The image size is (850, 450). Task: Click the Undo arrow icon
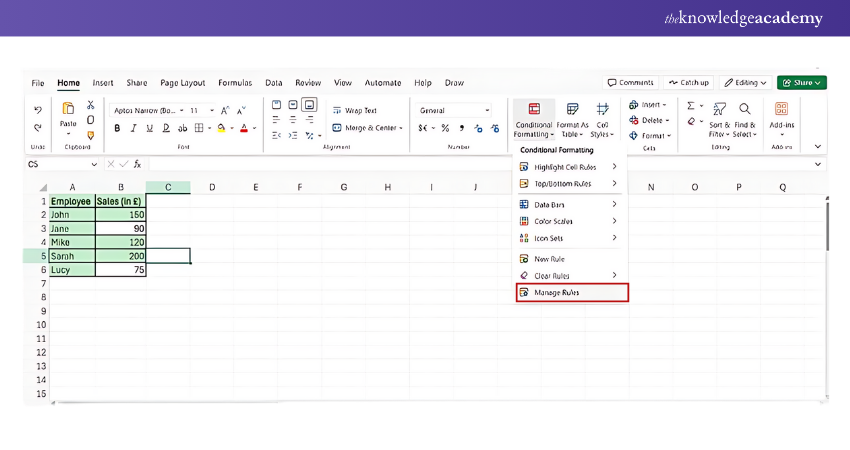[38, 110]
